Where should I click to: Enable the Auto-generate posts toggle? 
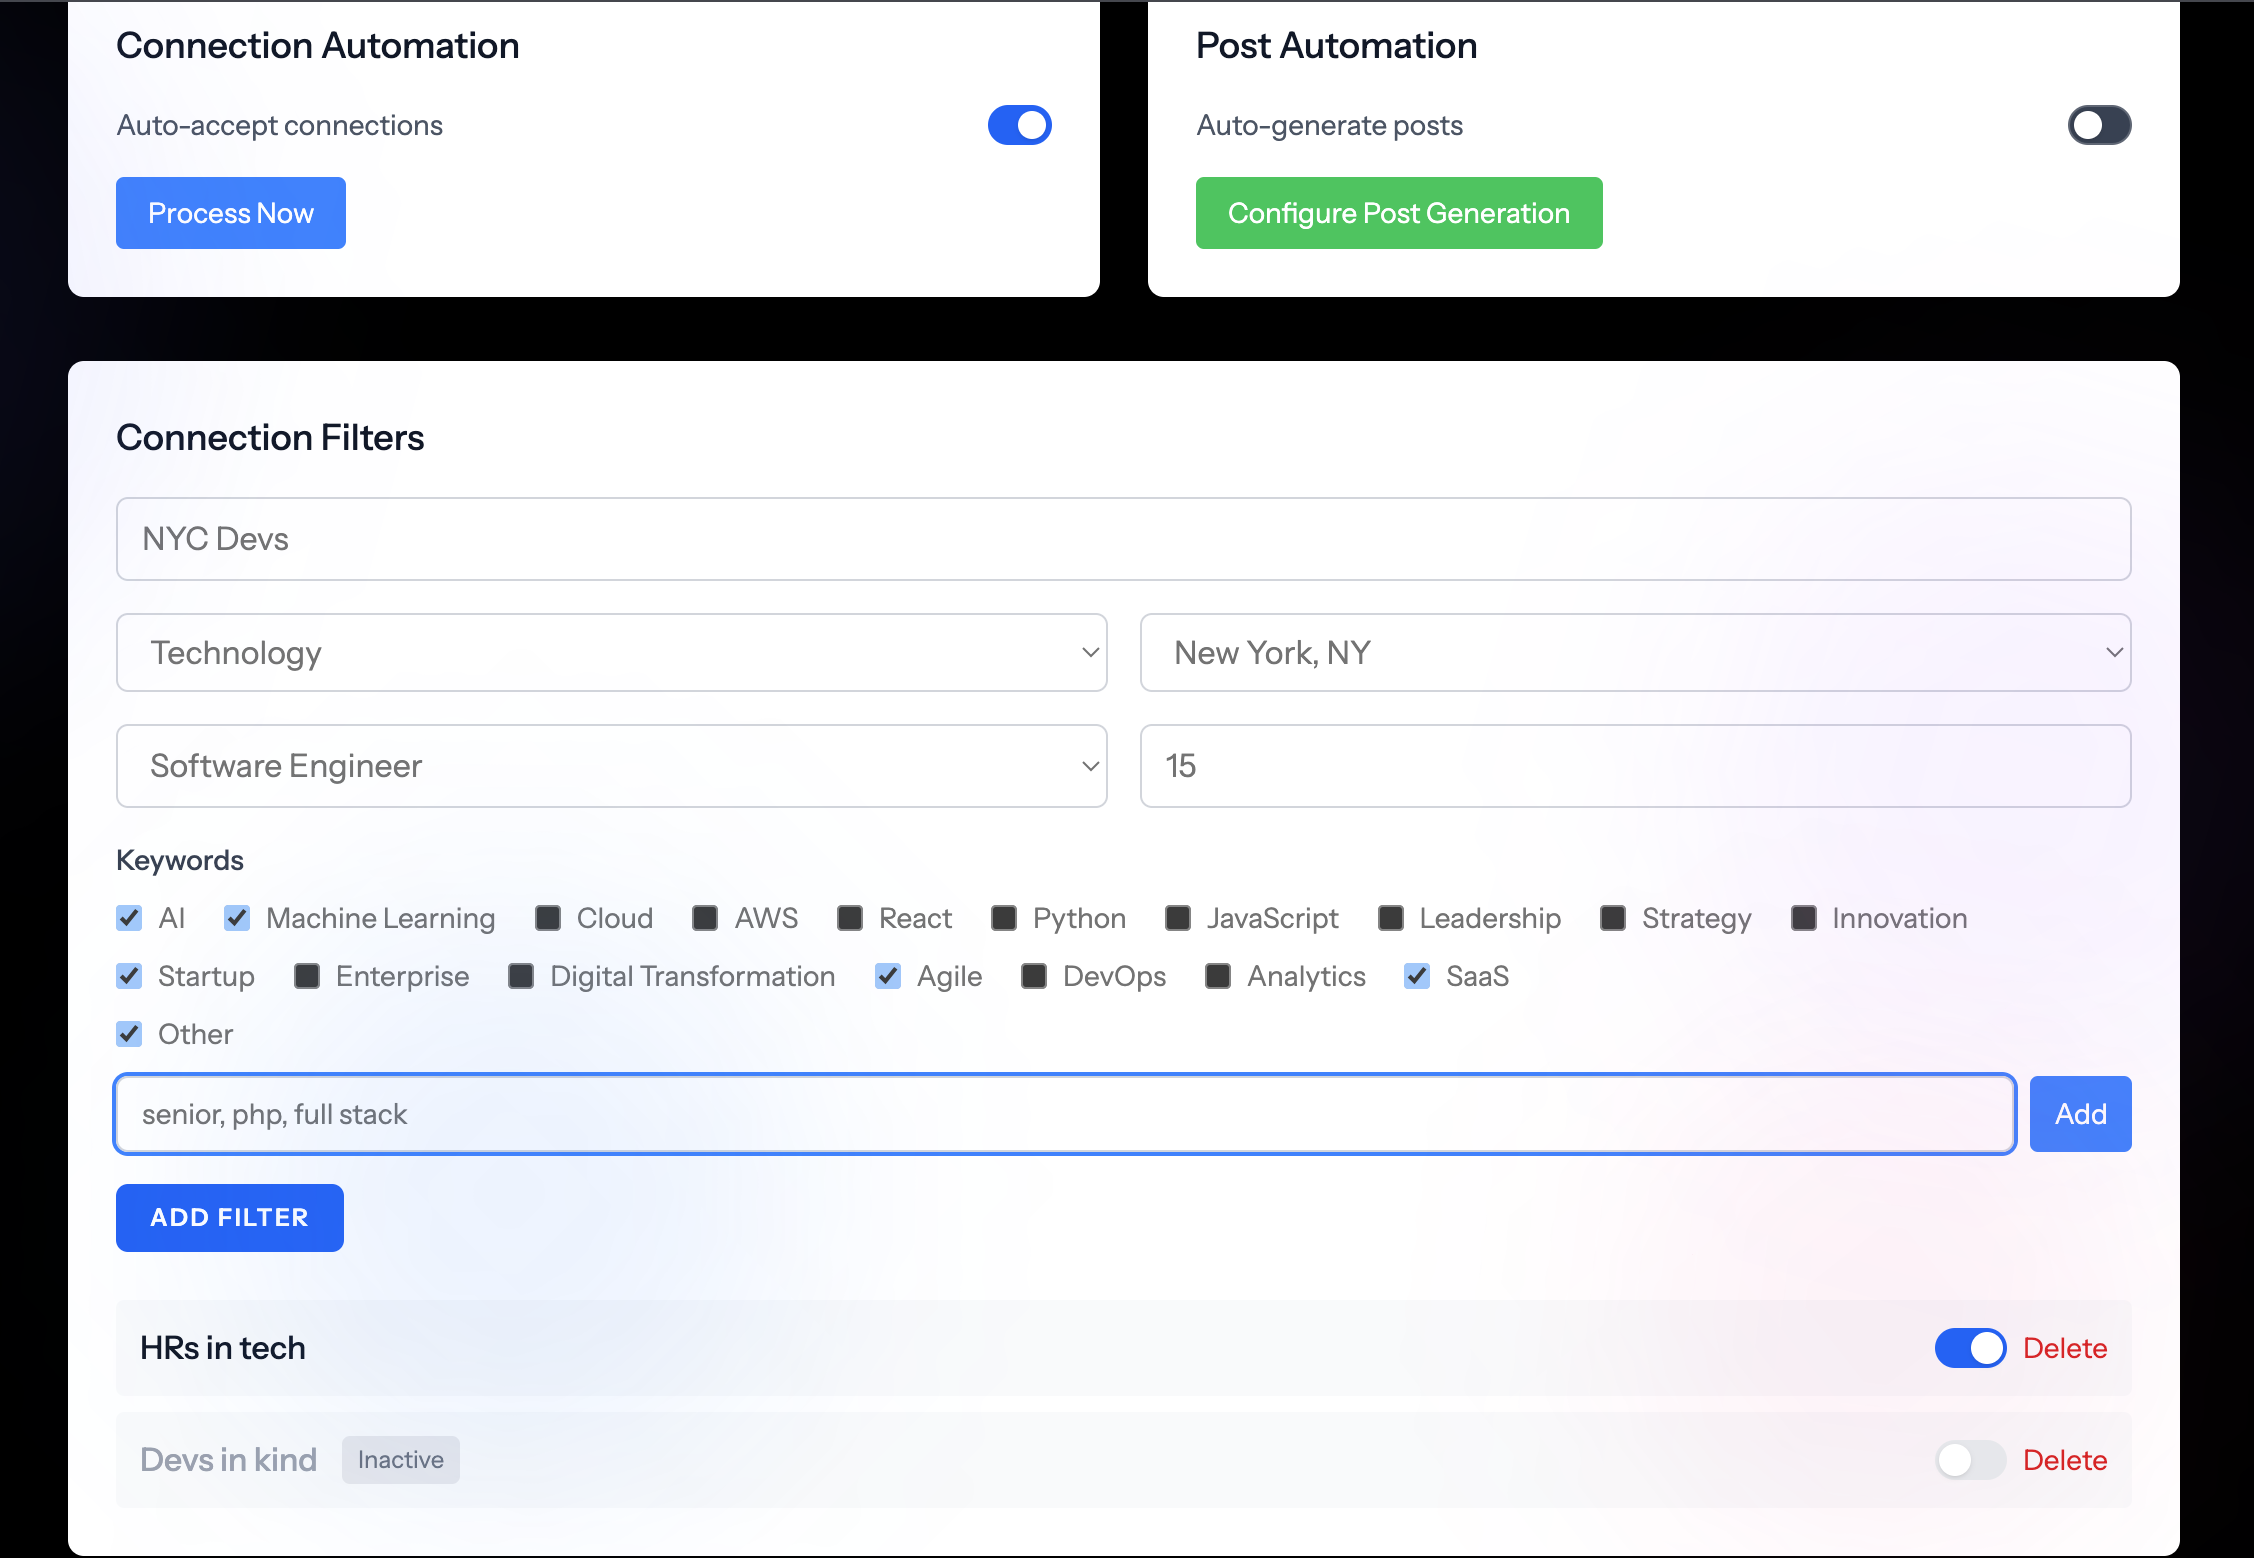(2099, 125)
